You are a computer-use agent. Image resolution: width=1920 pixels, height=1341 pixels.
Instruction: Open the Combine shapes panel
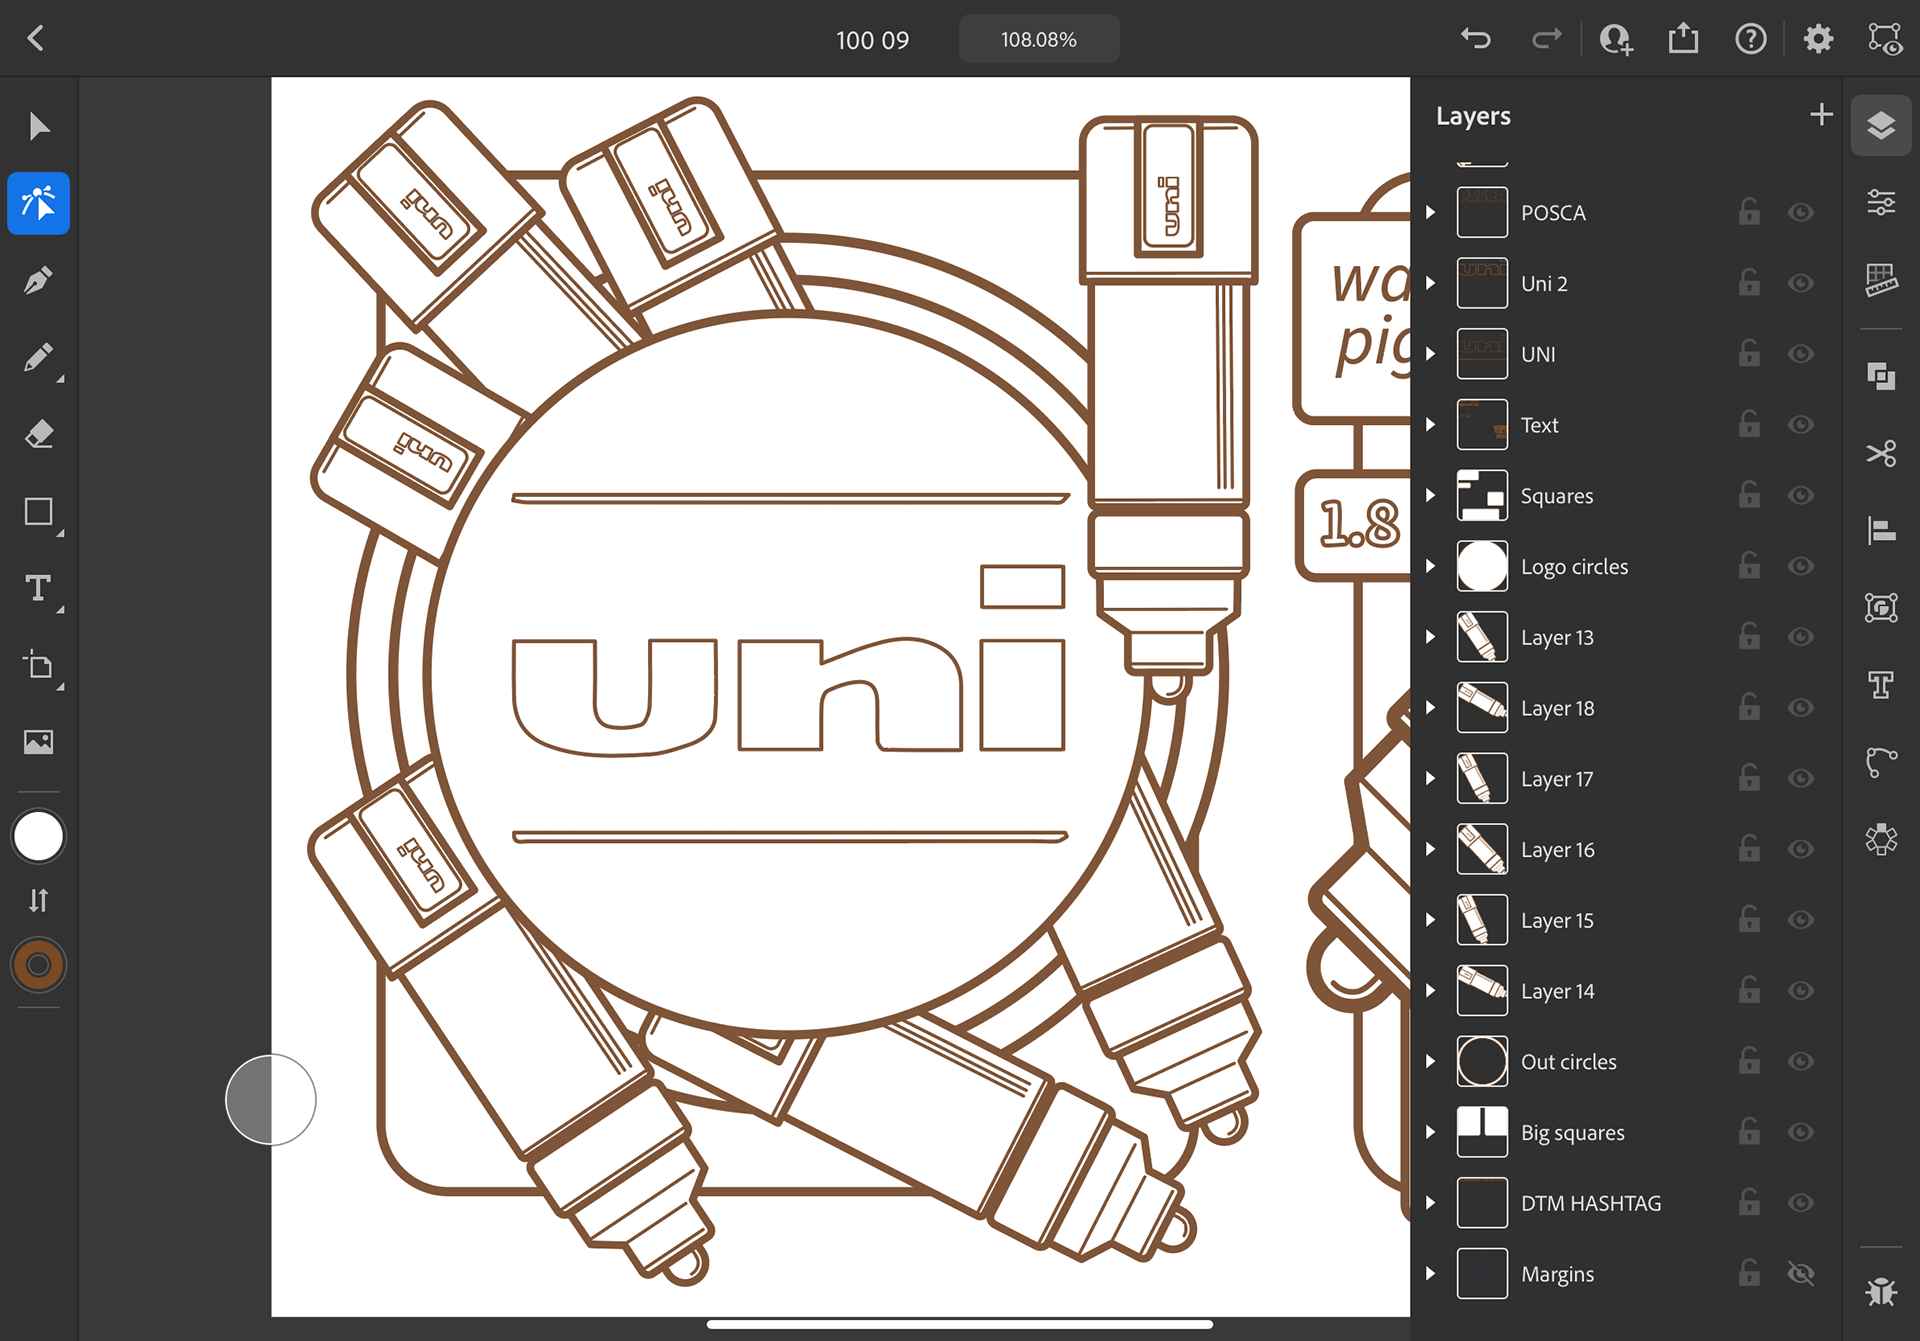pos(1881,376)
